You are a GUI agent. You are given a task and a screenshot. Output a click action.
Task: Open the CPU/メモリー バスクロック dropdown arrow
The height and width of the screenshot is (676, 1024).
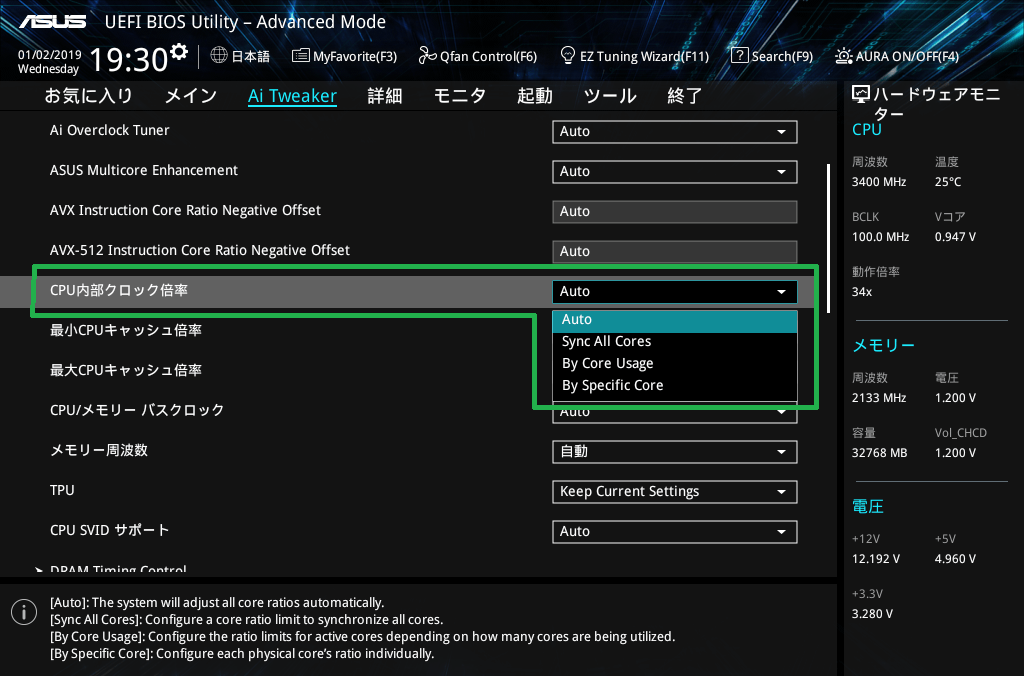781,413
